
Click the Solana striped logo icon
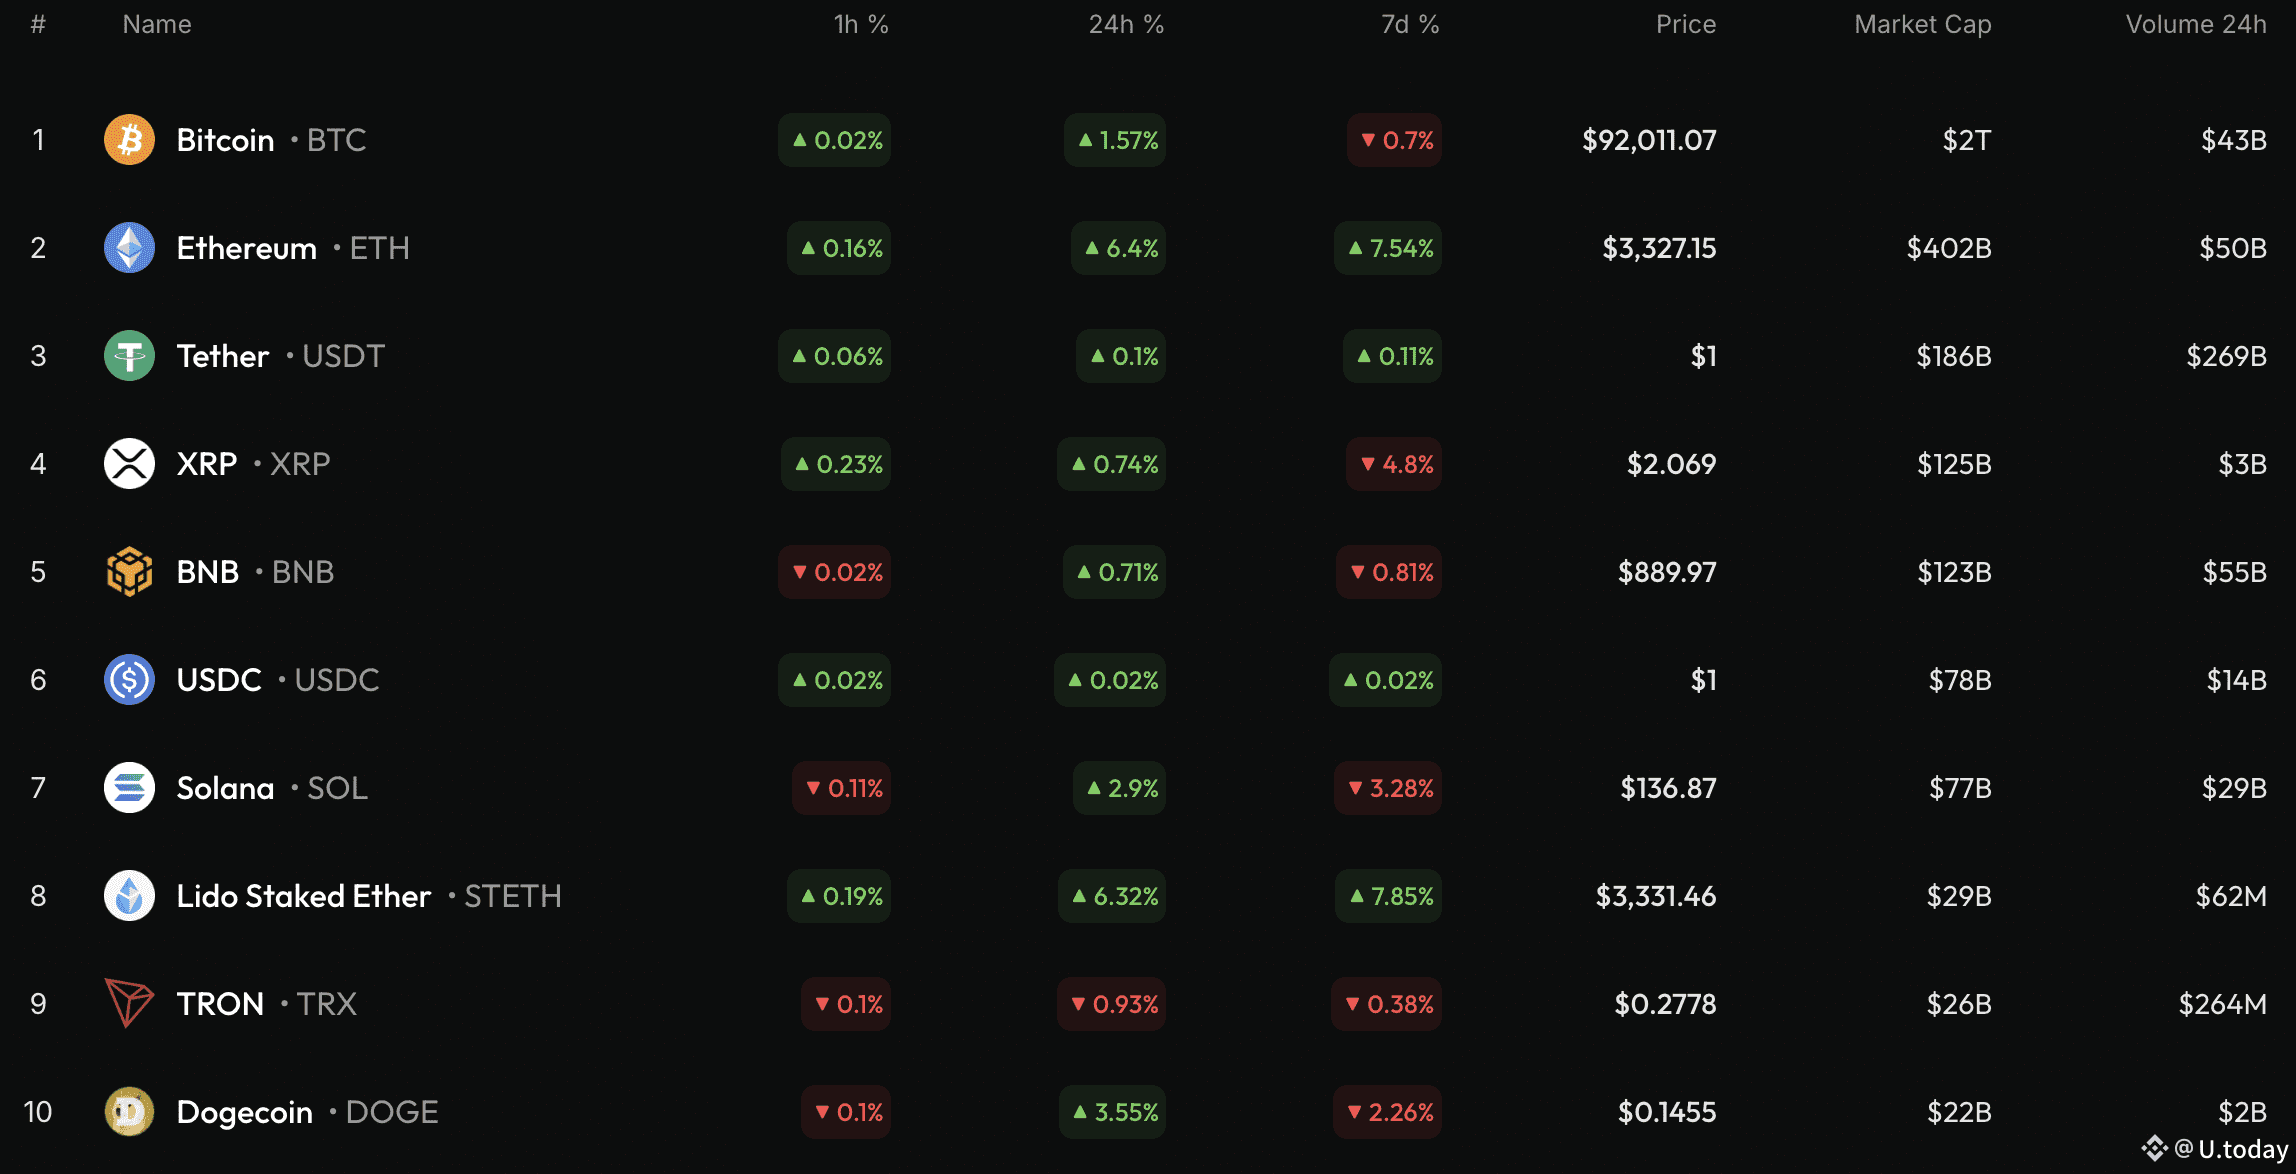pyautogui.click(x=129, y=788)
